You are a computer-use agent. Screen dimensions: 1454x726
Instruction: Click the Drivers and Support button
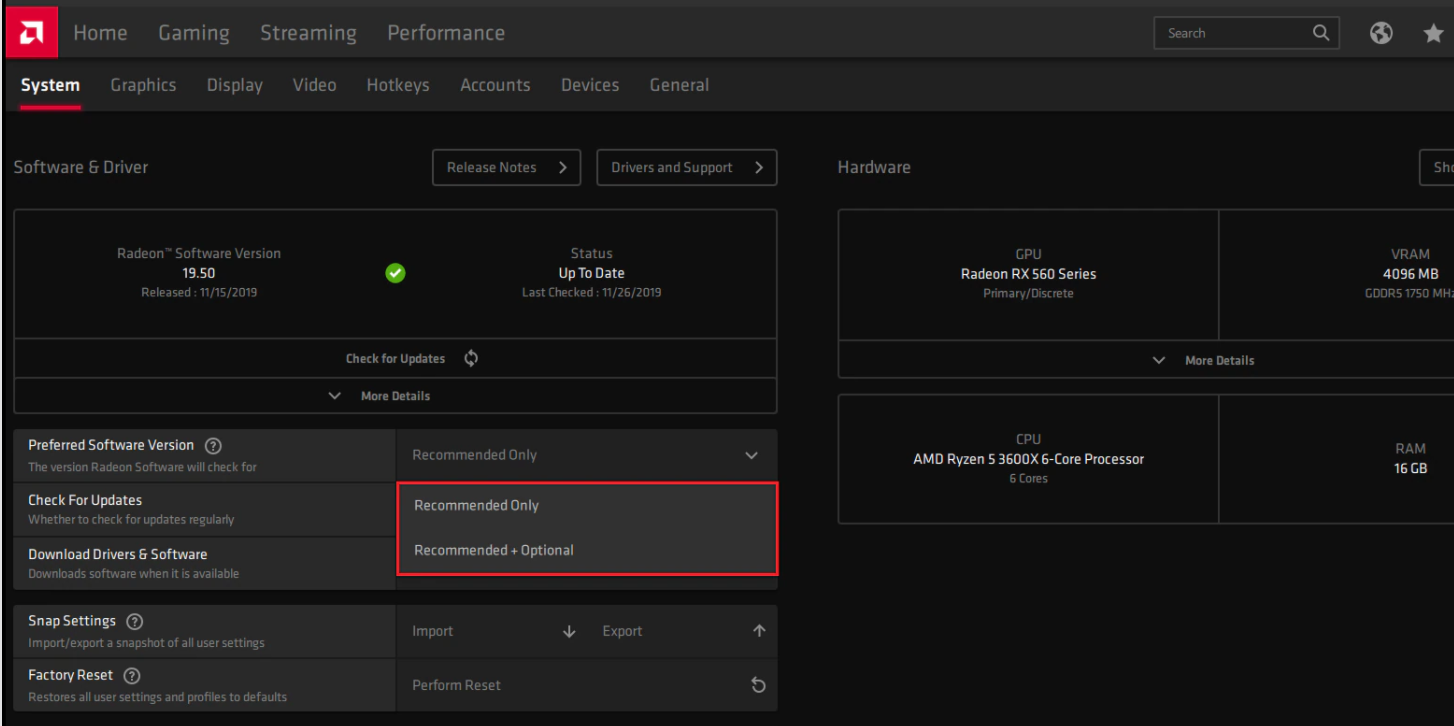(686, 167)
